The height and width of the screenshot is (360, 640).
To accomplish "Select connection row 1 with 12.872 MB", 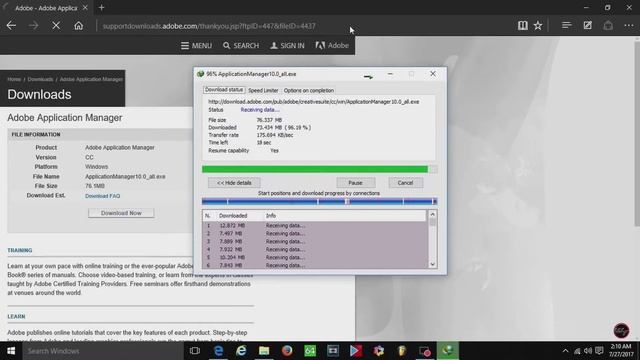I will [x=315, y=225].
